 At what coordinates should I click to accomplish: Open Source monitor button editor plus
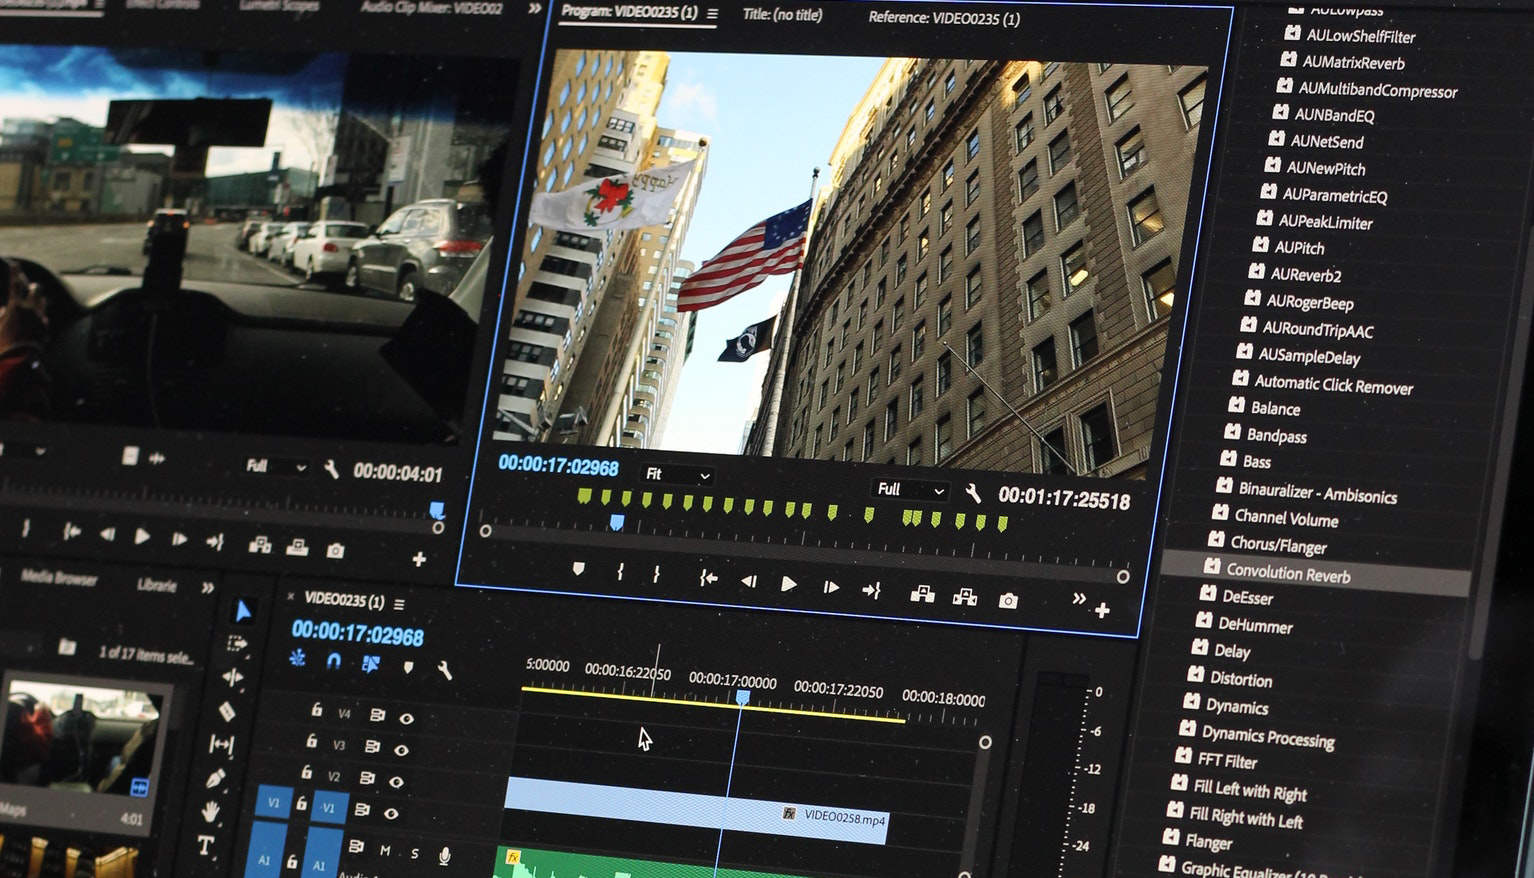[419, 558]
